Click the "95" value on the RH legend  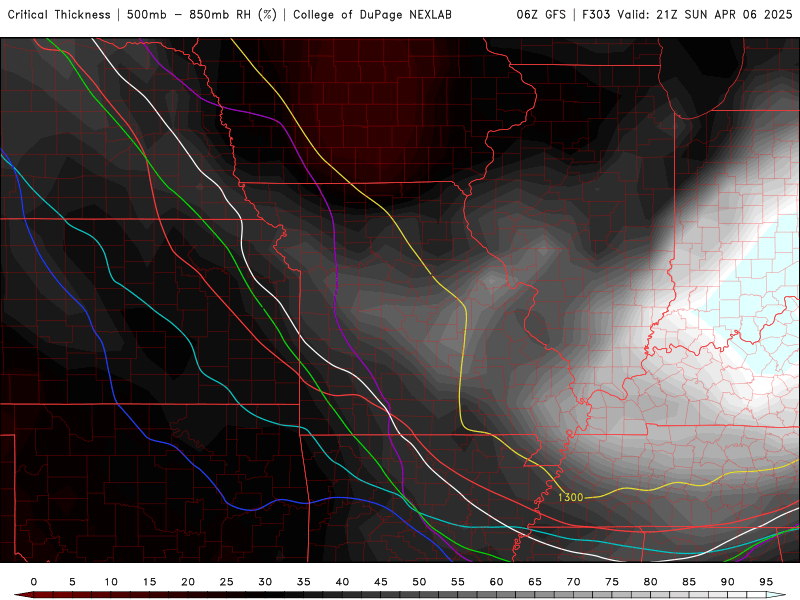click(x=766, y=582)
